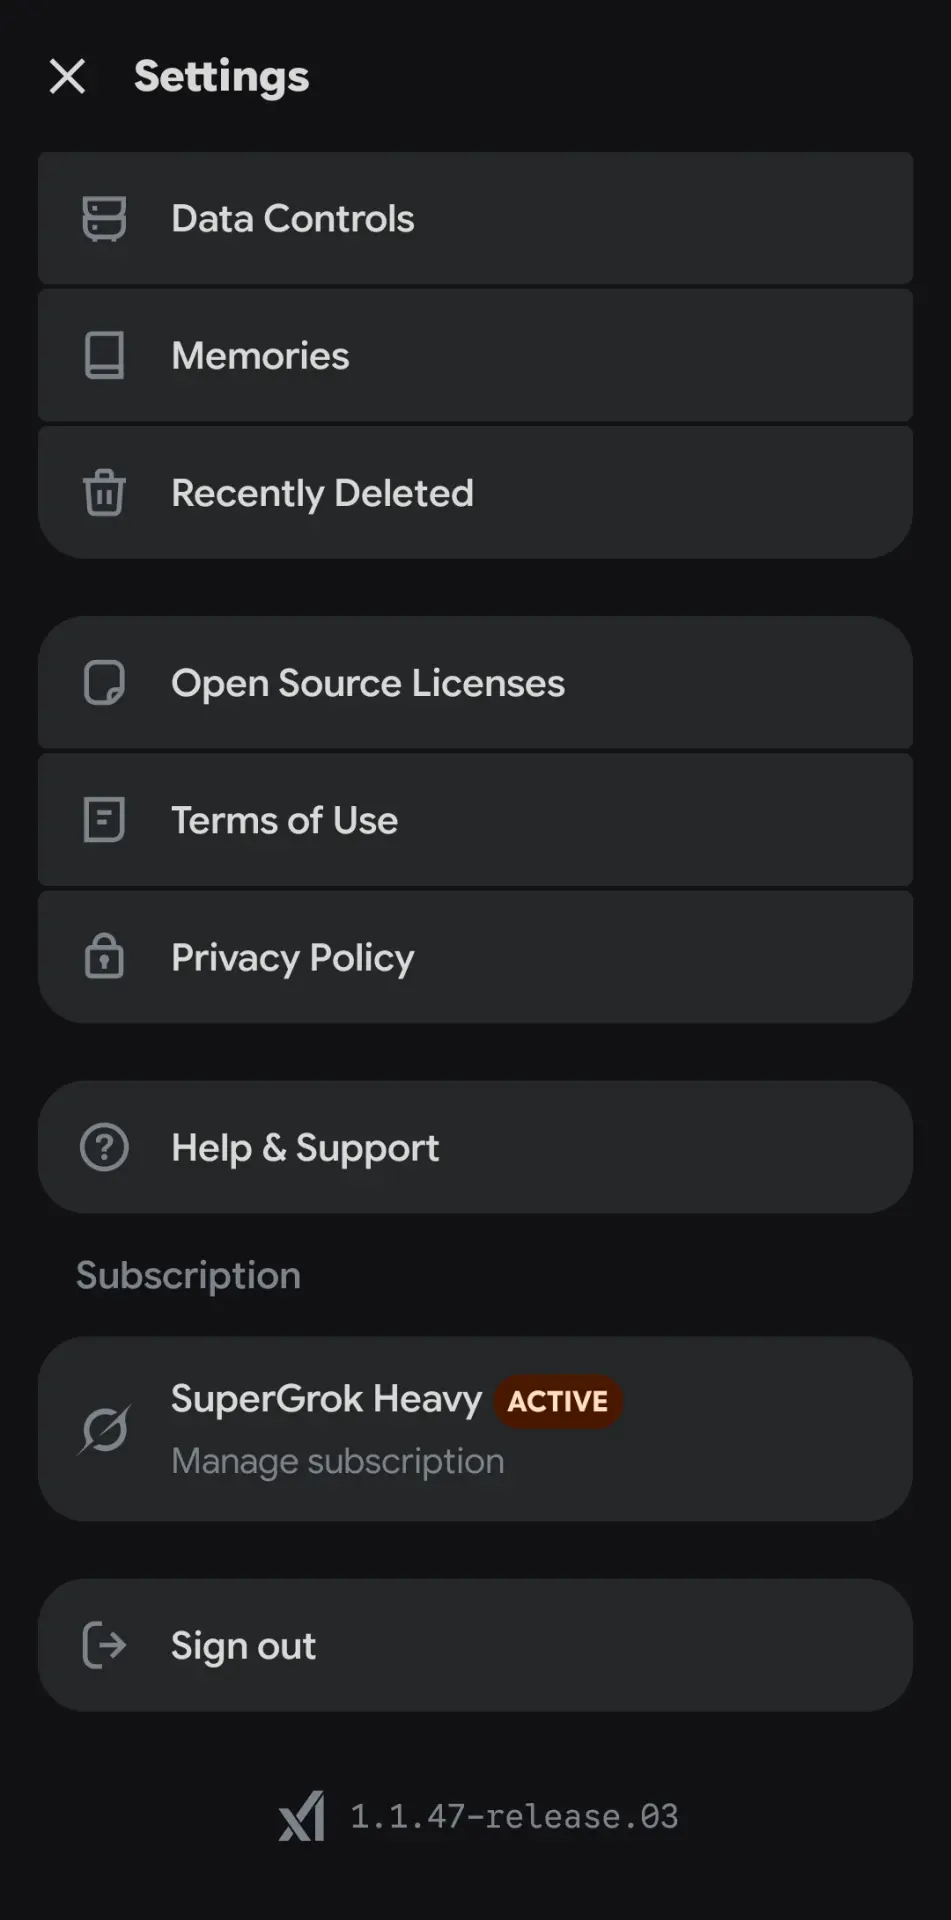The height and width of the screenshot is (1920, 951).
Task: Select Help & Support
Action: pyautogui.click(x=475, y=1147)
